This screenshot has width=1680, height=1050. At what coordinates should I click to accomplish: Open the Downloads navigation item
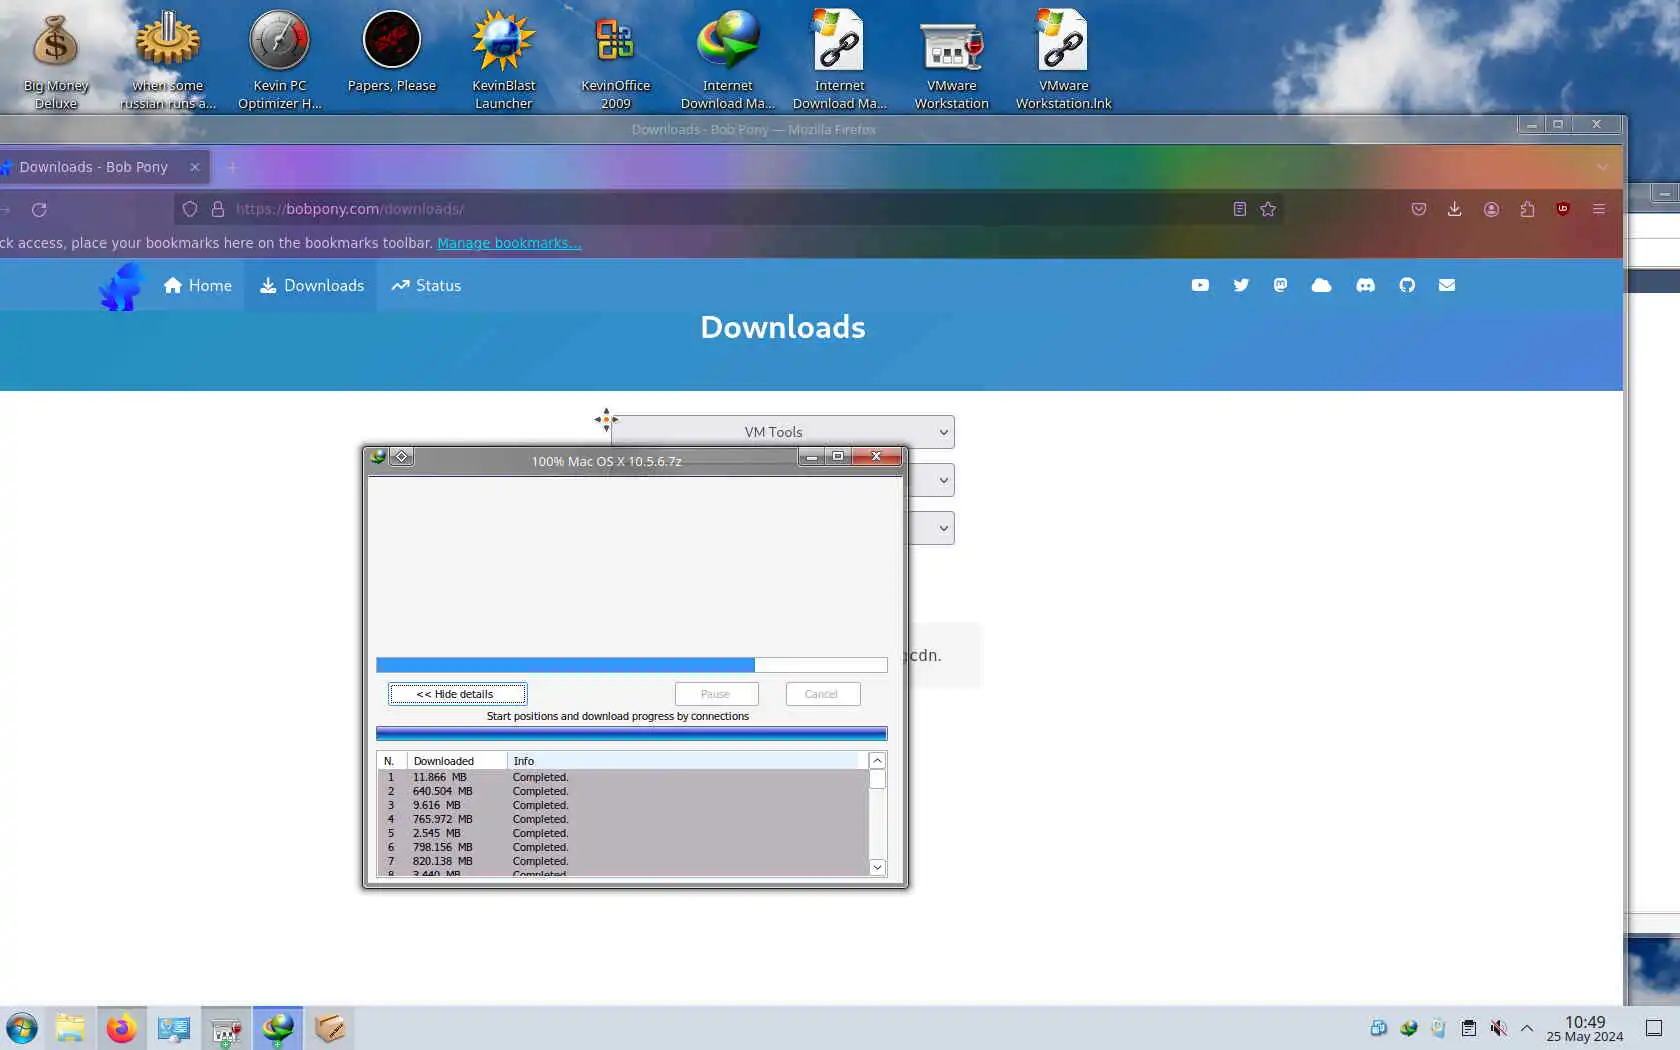tap(311, 285)
